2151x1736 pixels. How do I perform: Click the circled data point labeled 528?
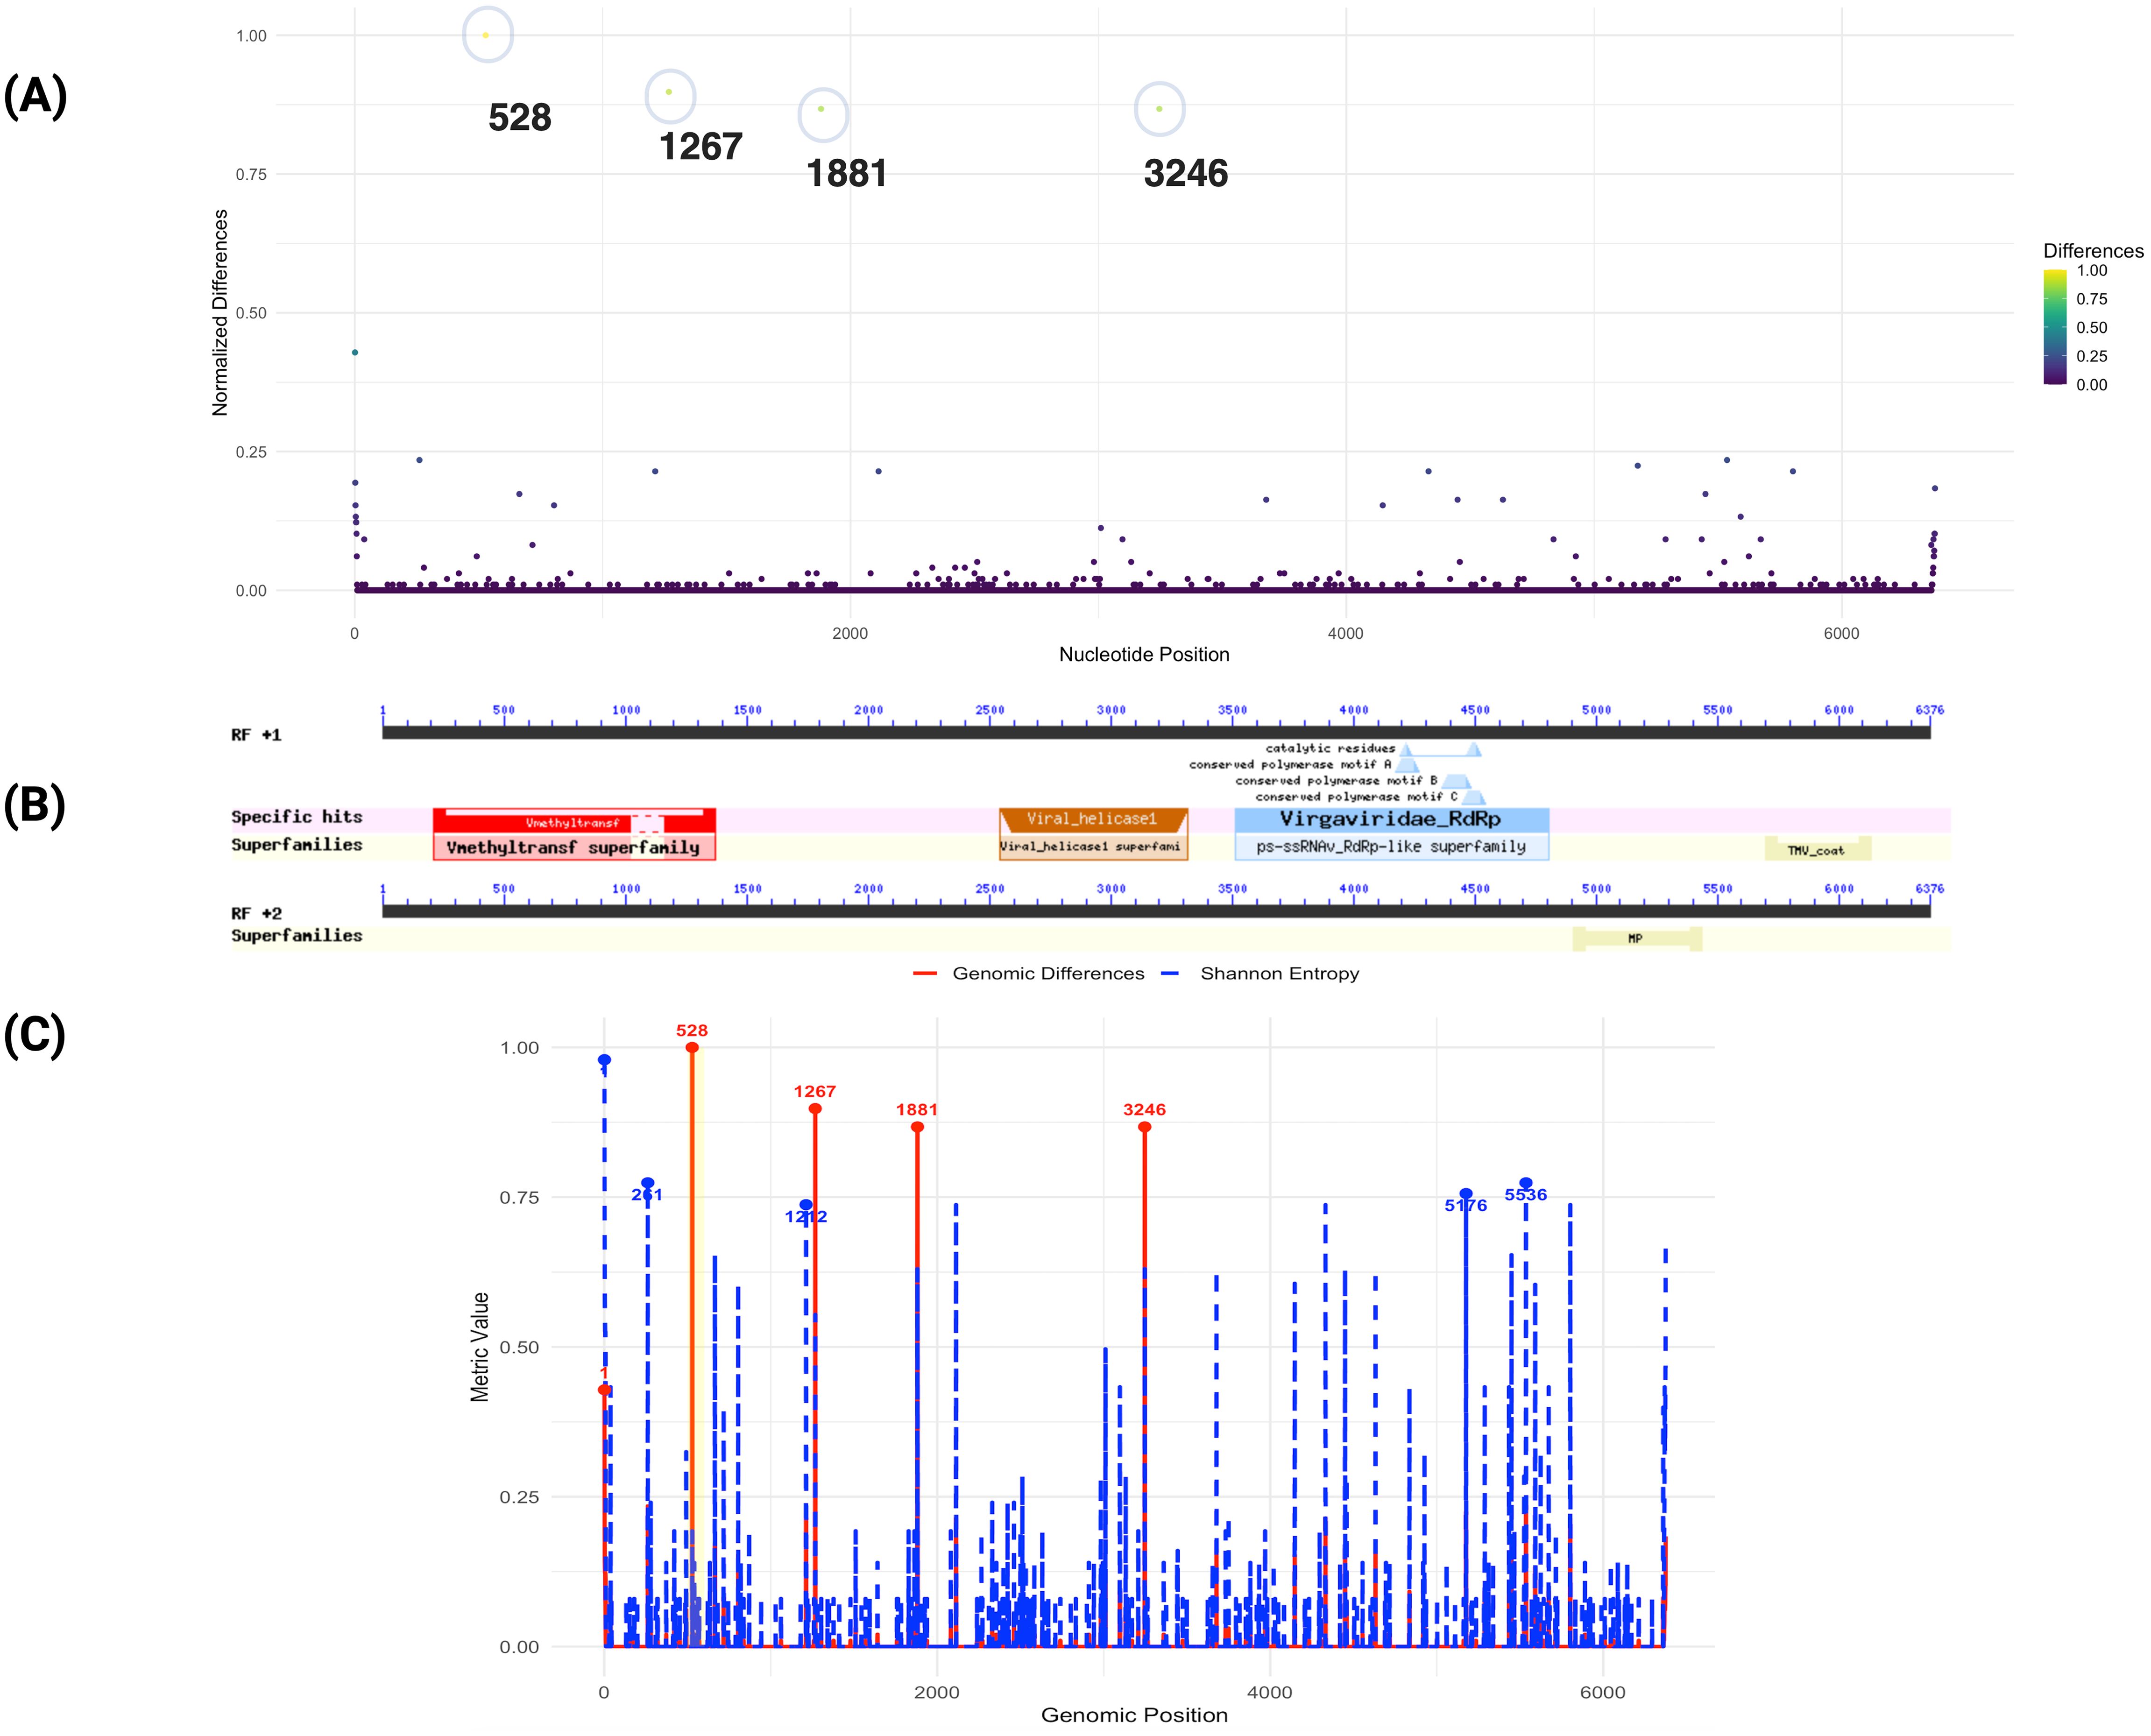point(486,35)
